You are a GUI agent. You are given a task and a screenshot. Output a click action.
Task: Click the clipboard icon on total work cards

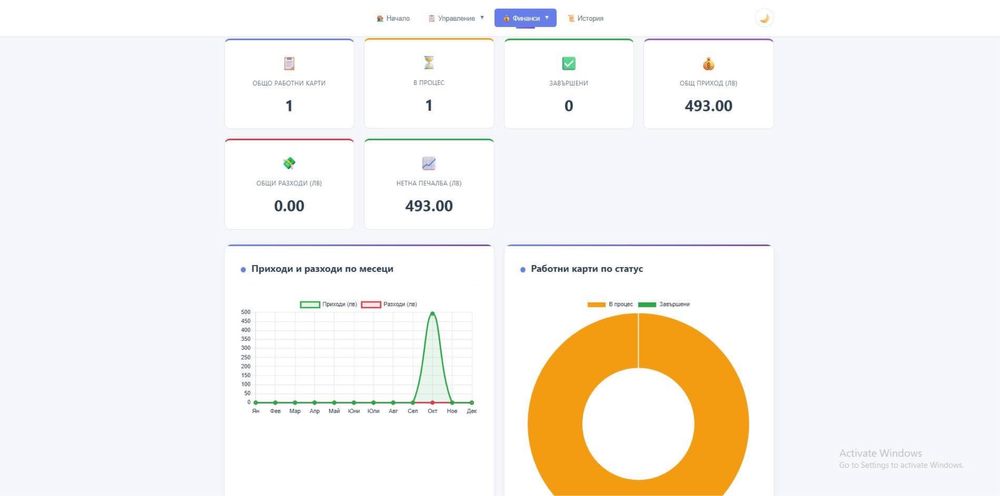tap(289, 64)
